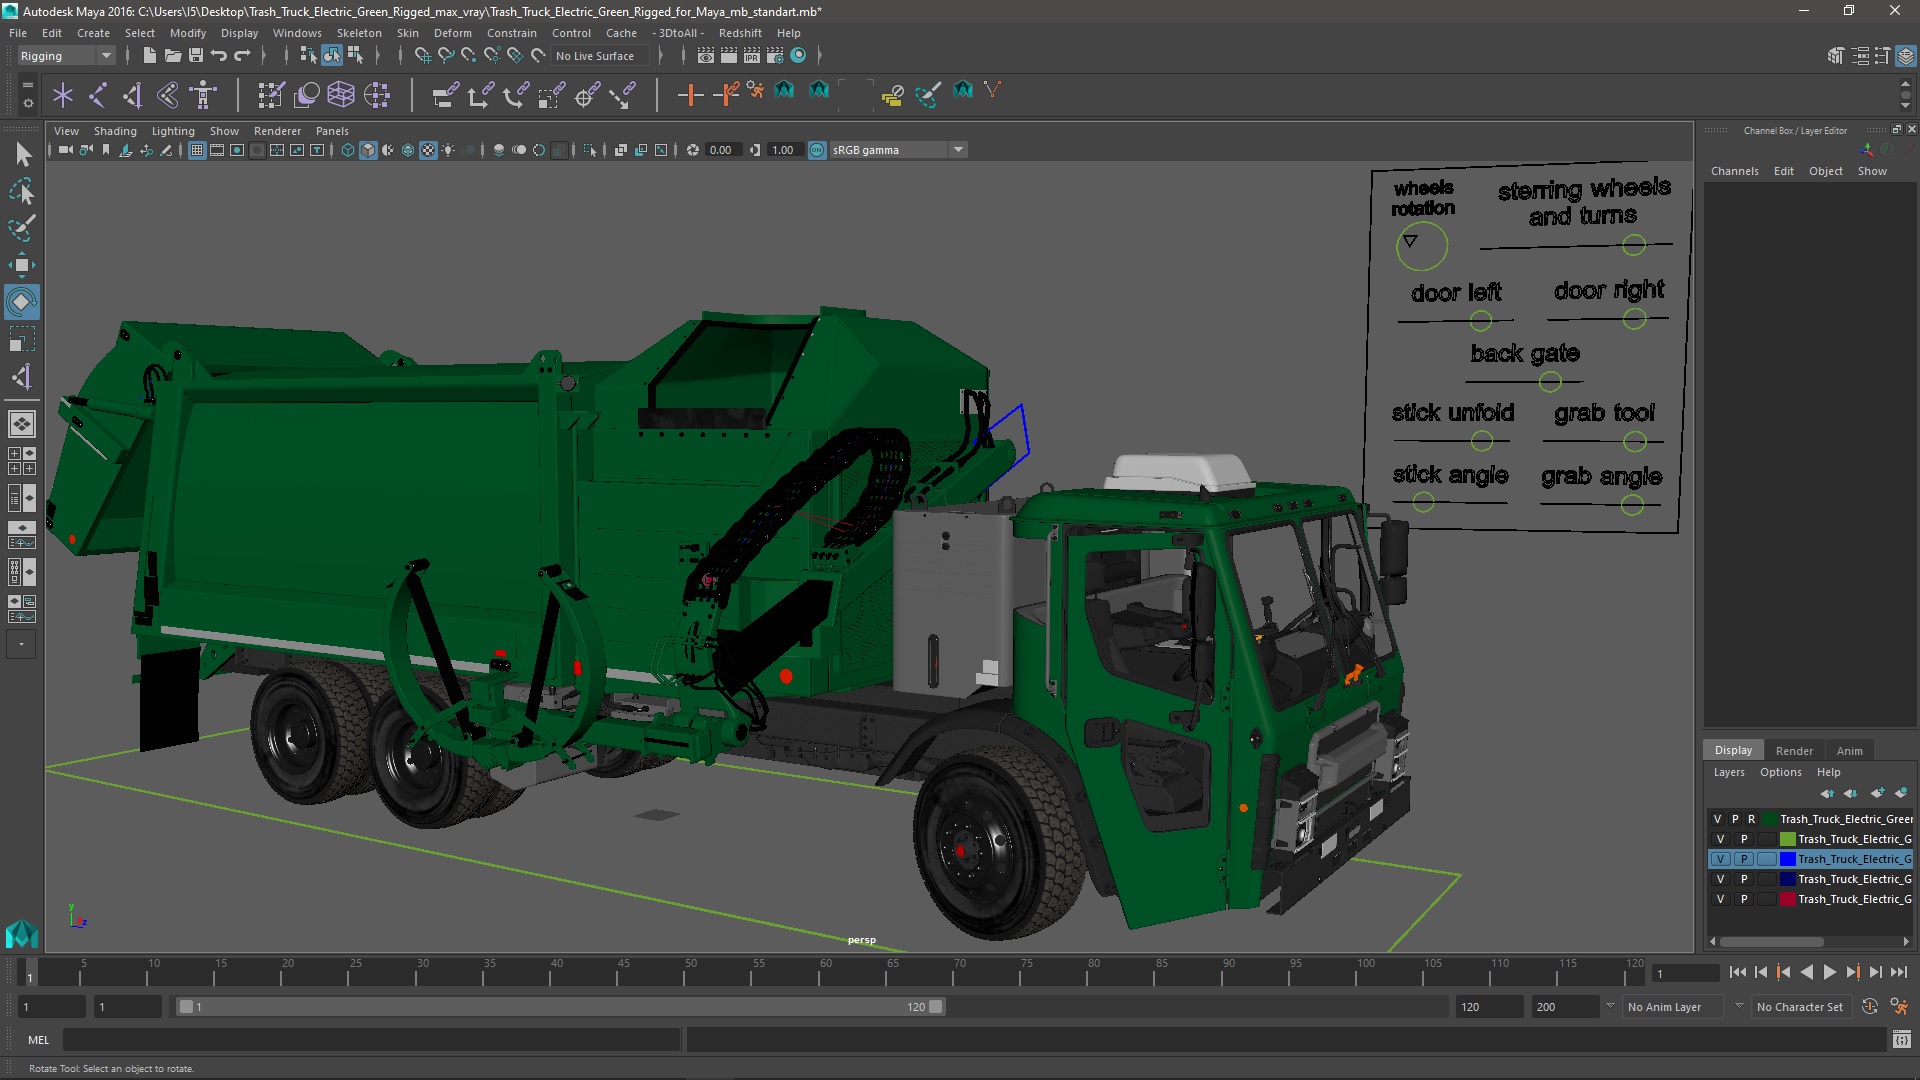This screenshot has height=1080, width=1920.
Task: Open the Redshift menu
Action: pos(740,33)
